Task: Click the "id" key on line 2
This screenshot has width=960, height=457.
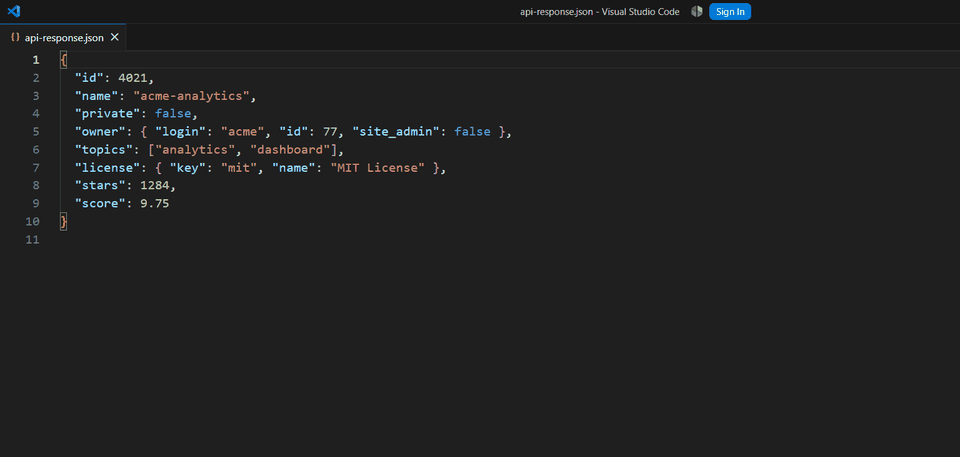Action: pos(89,78)
